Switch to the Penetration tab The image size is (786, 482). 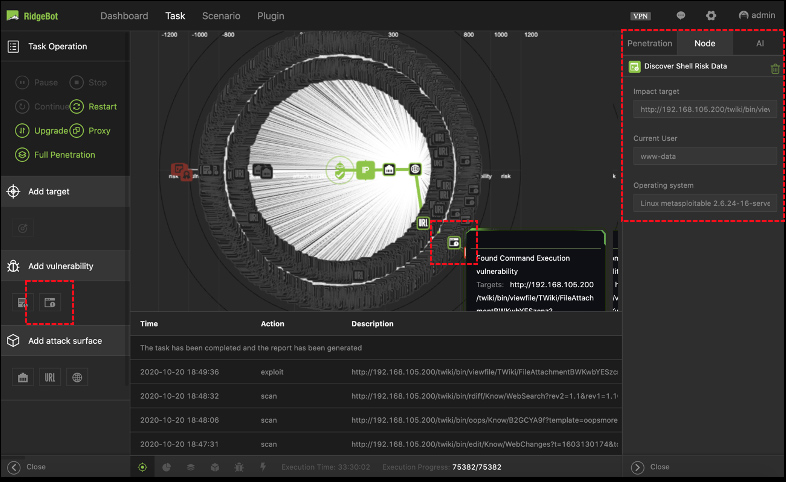pos(649,44)
